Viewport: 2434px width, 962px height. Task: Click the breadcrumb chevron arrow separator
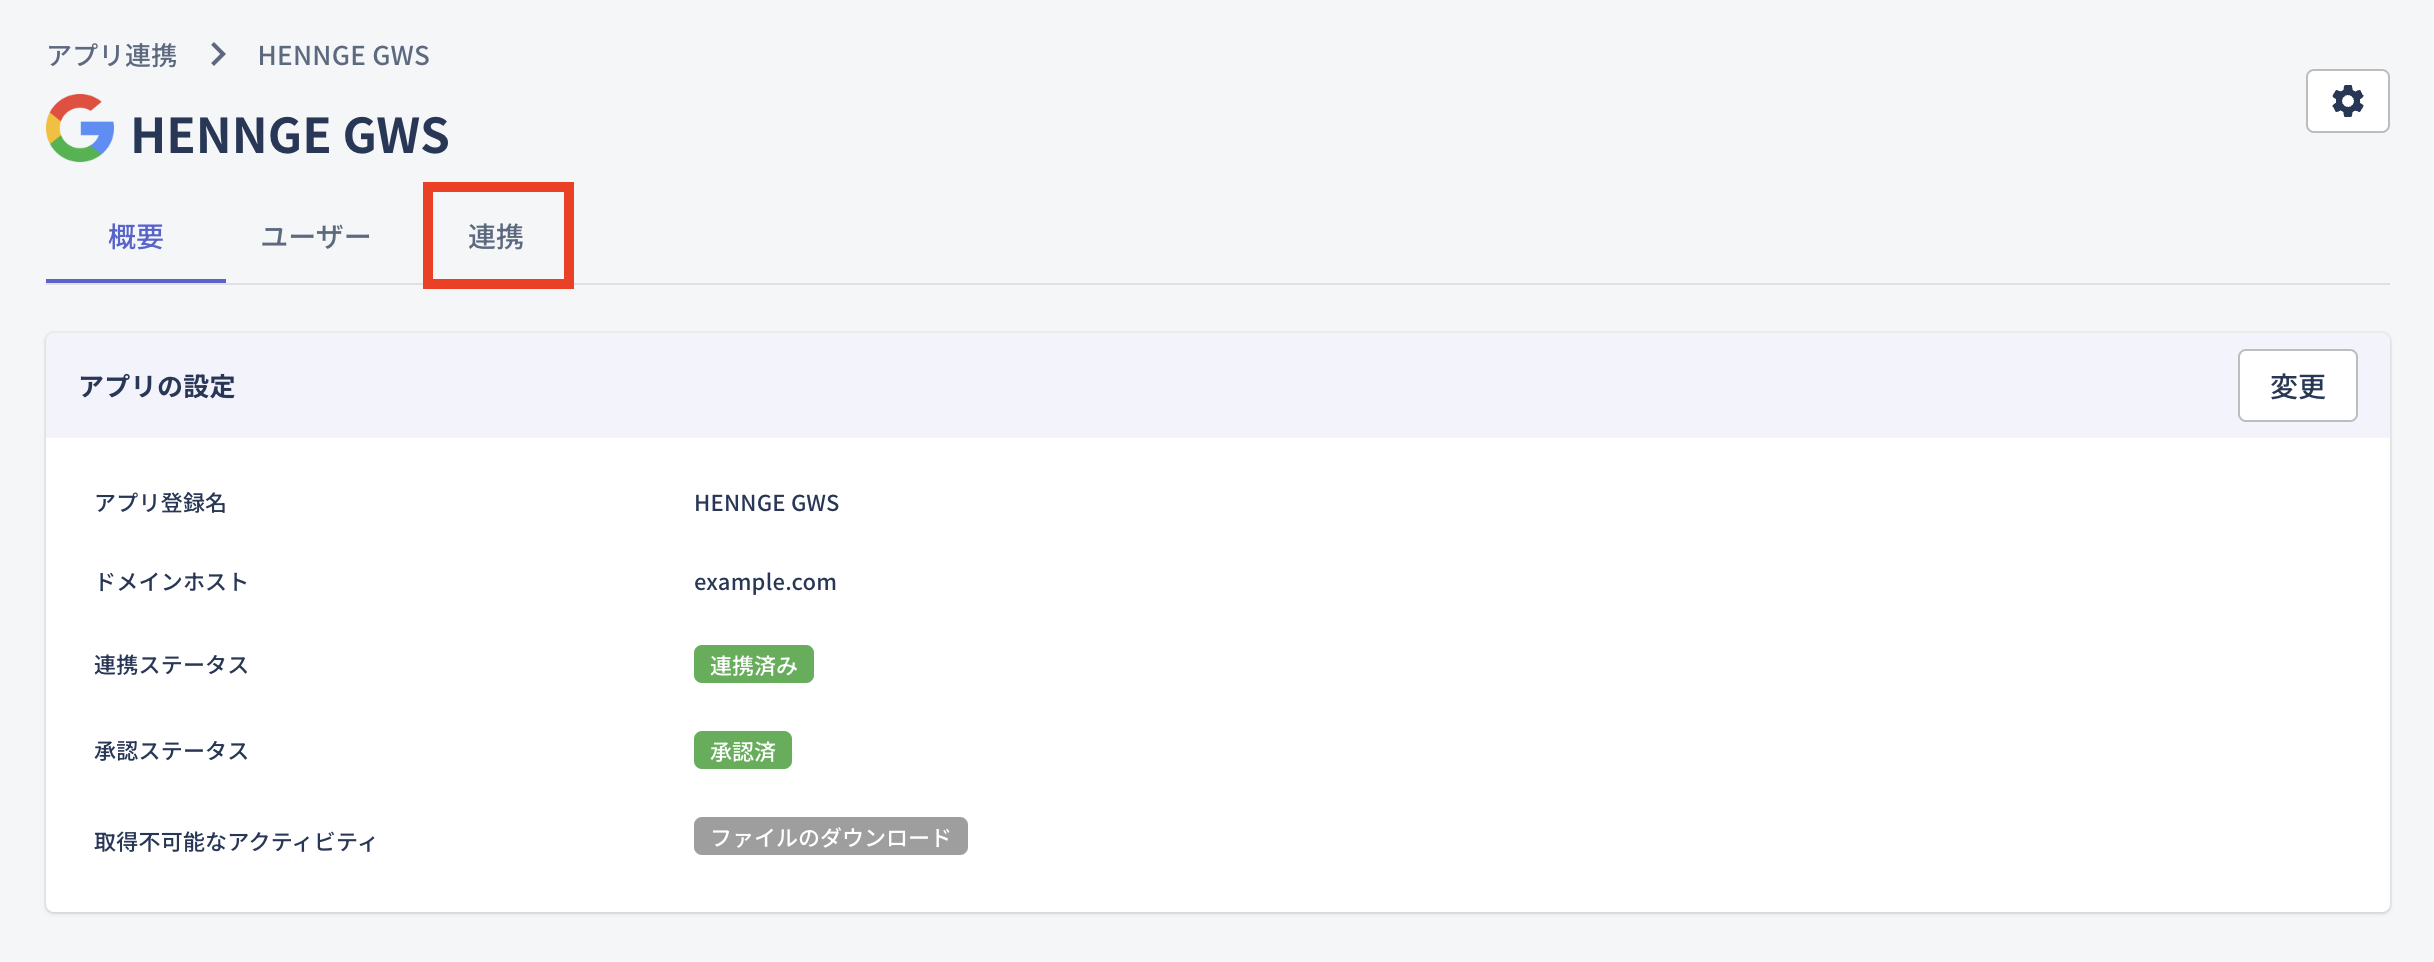(x=218, y=55)
